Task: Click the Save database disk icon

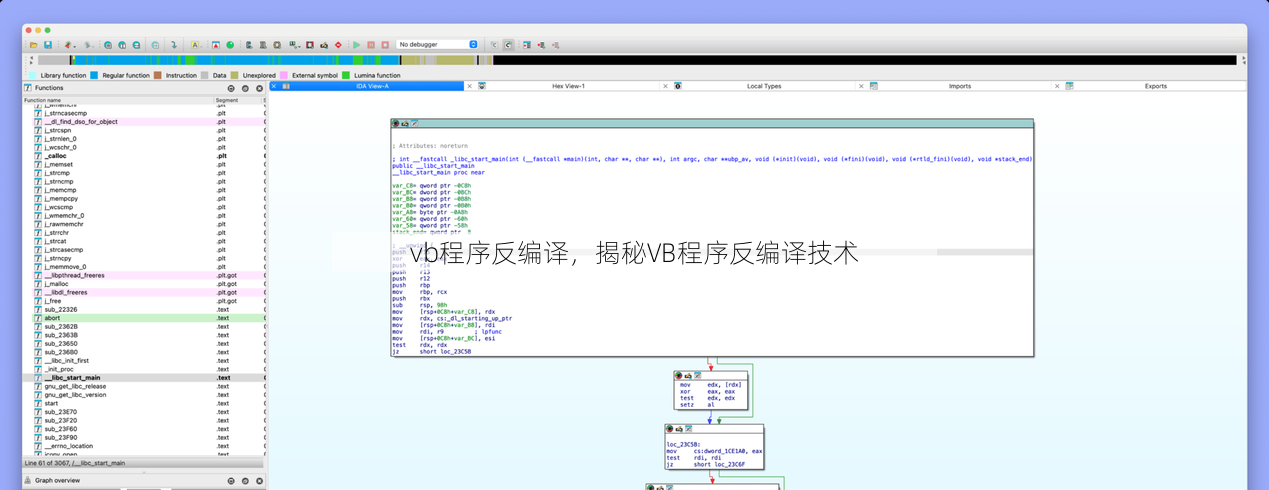Action: click(47, 45)
